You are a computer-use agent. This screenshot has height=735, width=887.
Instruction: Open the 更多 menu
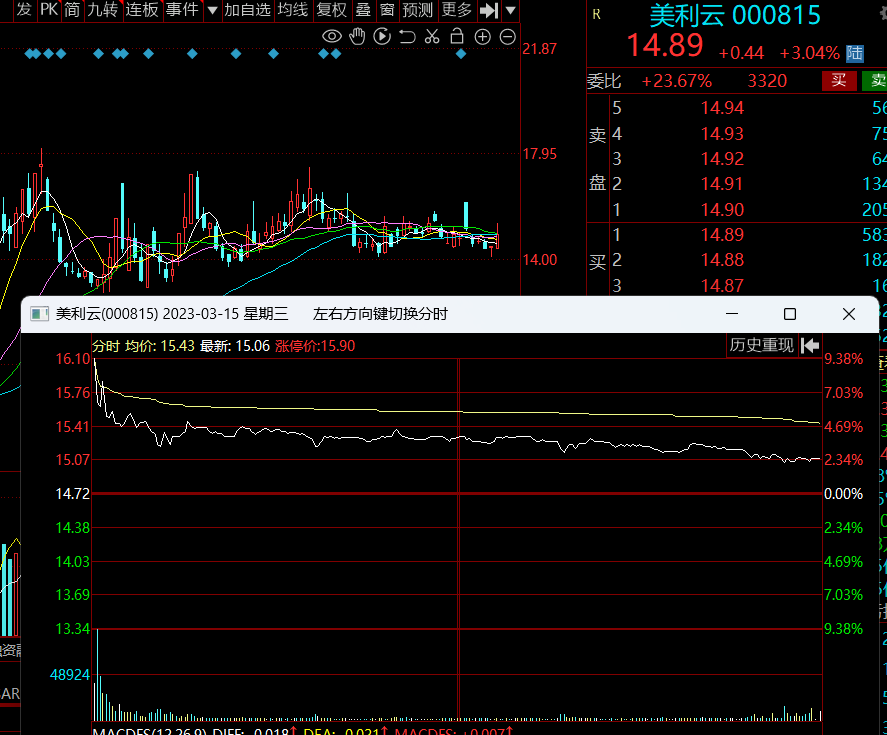point(456,10)
